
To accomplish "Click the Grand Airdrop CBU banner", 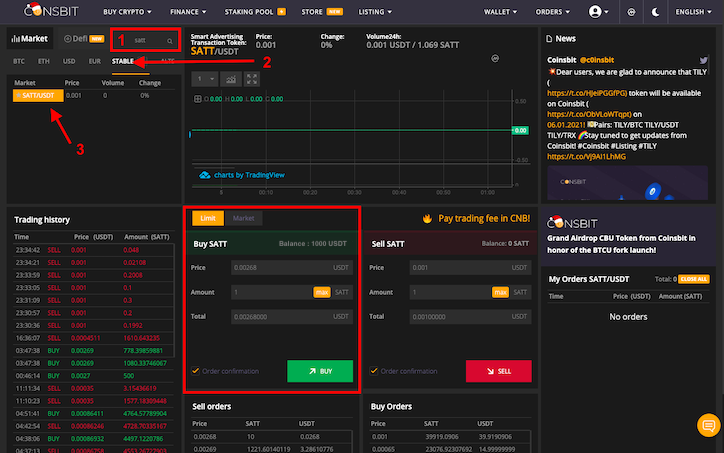I will click(x=628, y=236).
